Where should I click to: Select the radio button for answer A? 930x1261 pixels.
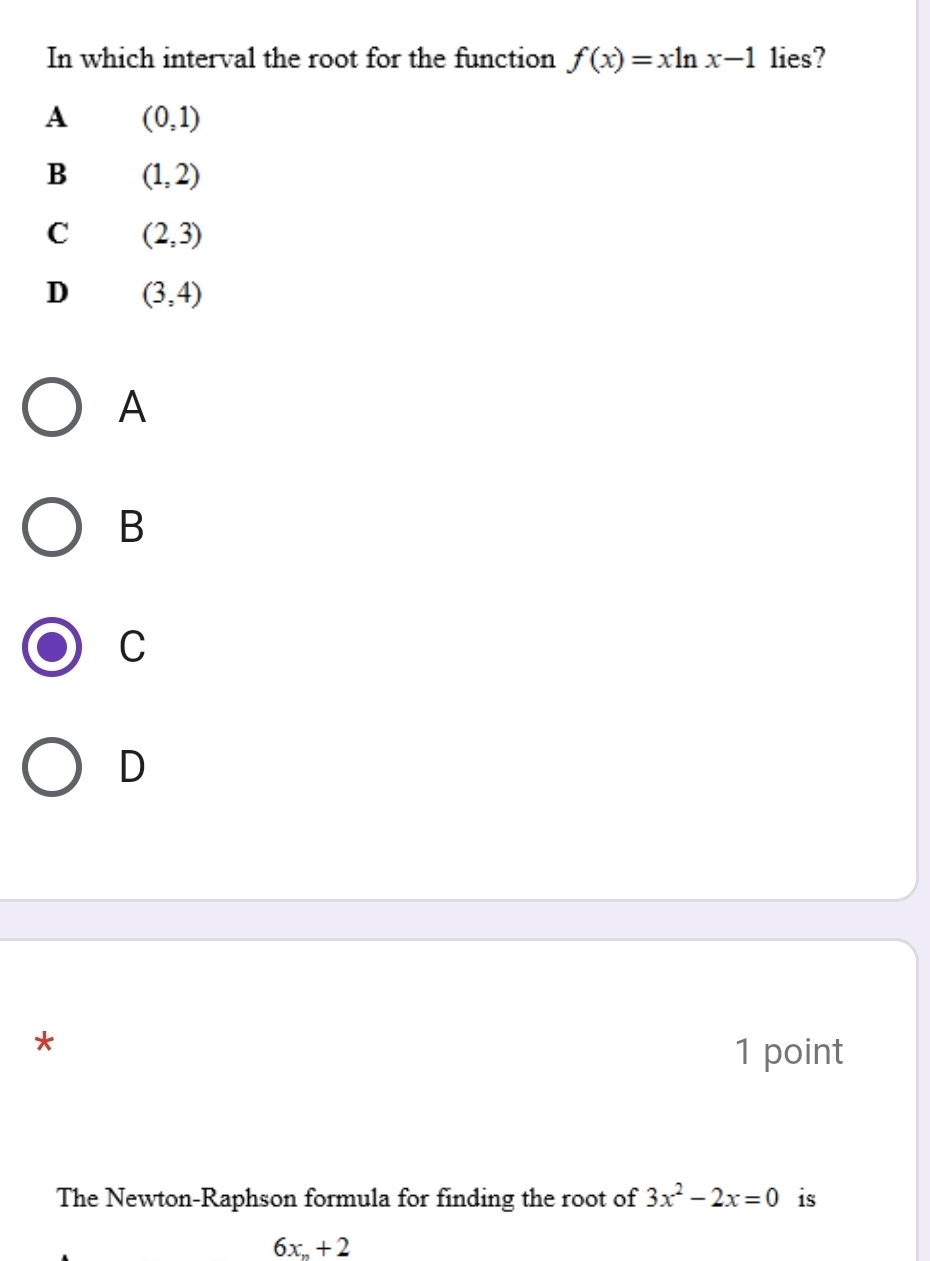[53, 408]
